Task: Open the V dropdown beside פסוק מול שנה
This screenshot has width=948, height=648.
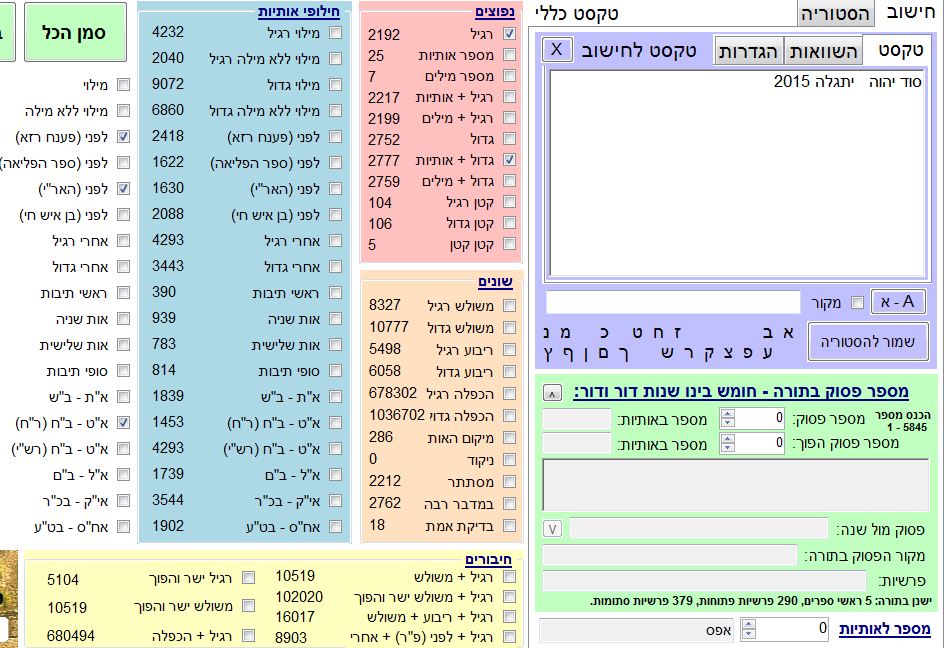Action: [x=553, y=528]
